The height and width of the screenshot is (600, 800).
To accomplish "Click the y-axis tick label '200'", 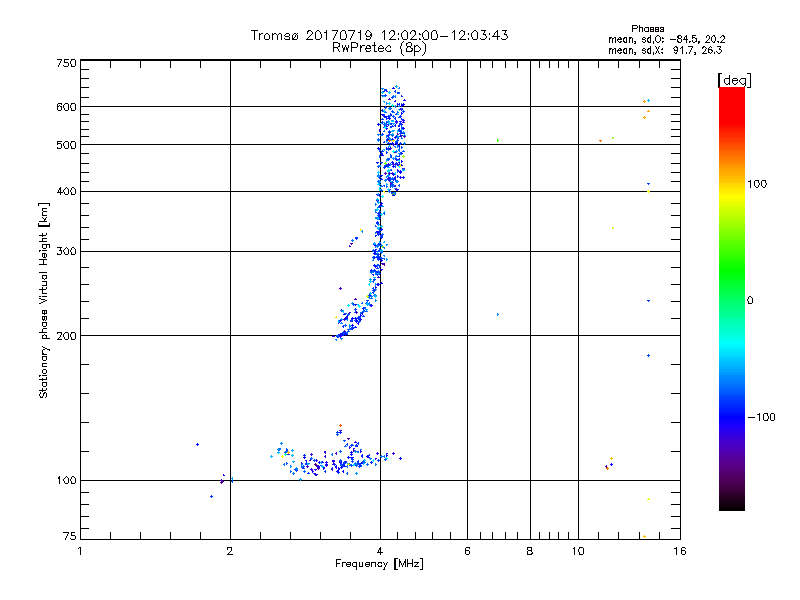I will (66, 336).
